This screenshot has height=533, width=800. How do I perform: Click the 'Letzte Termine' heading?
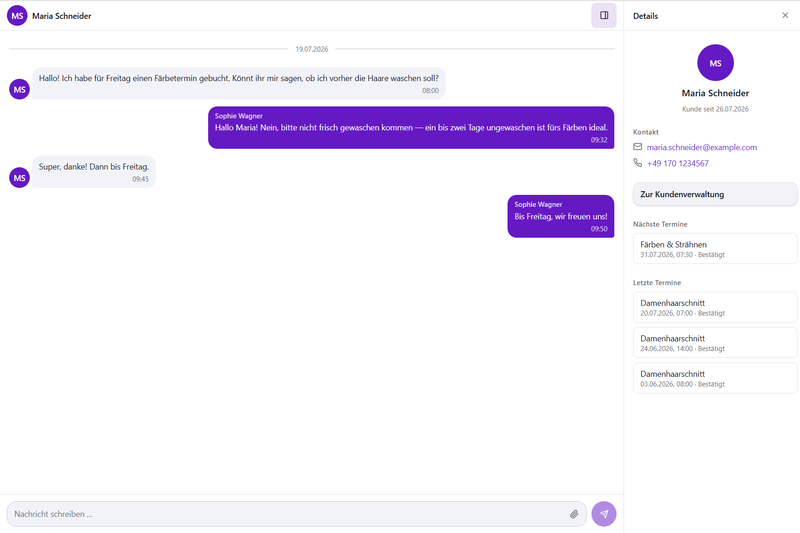pos(657,283)
